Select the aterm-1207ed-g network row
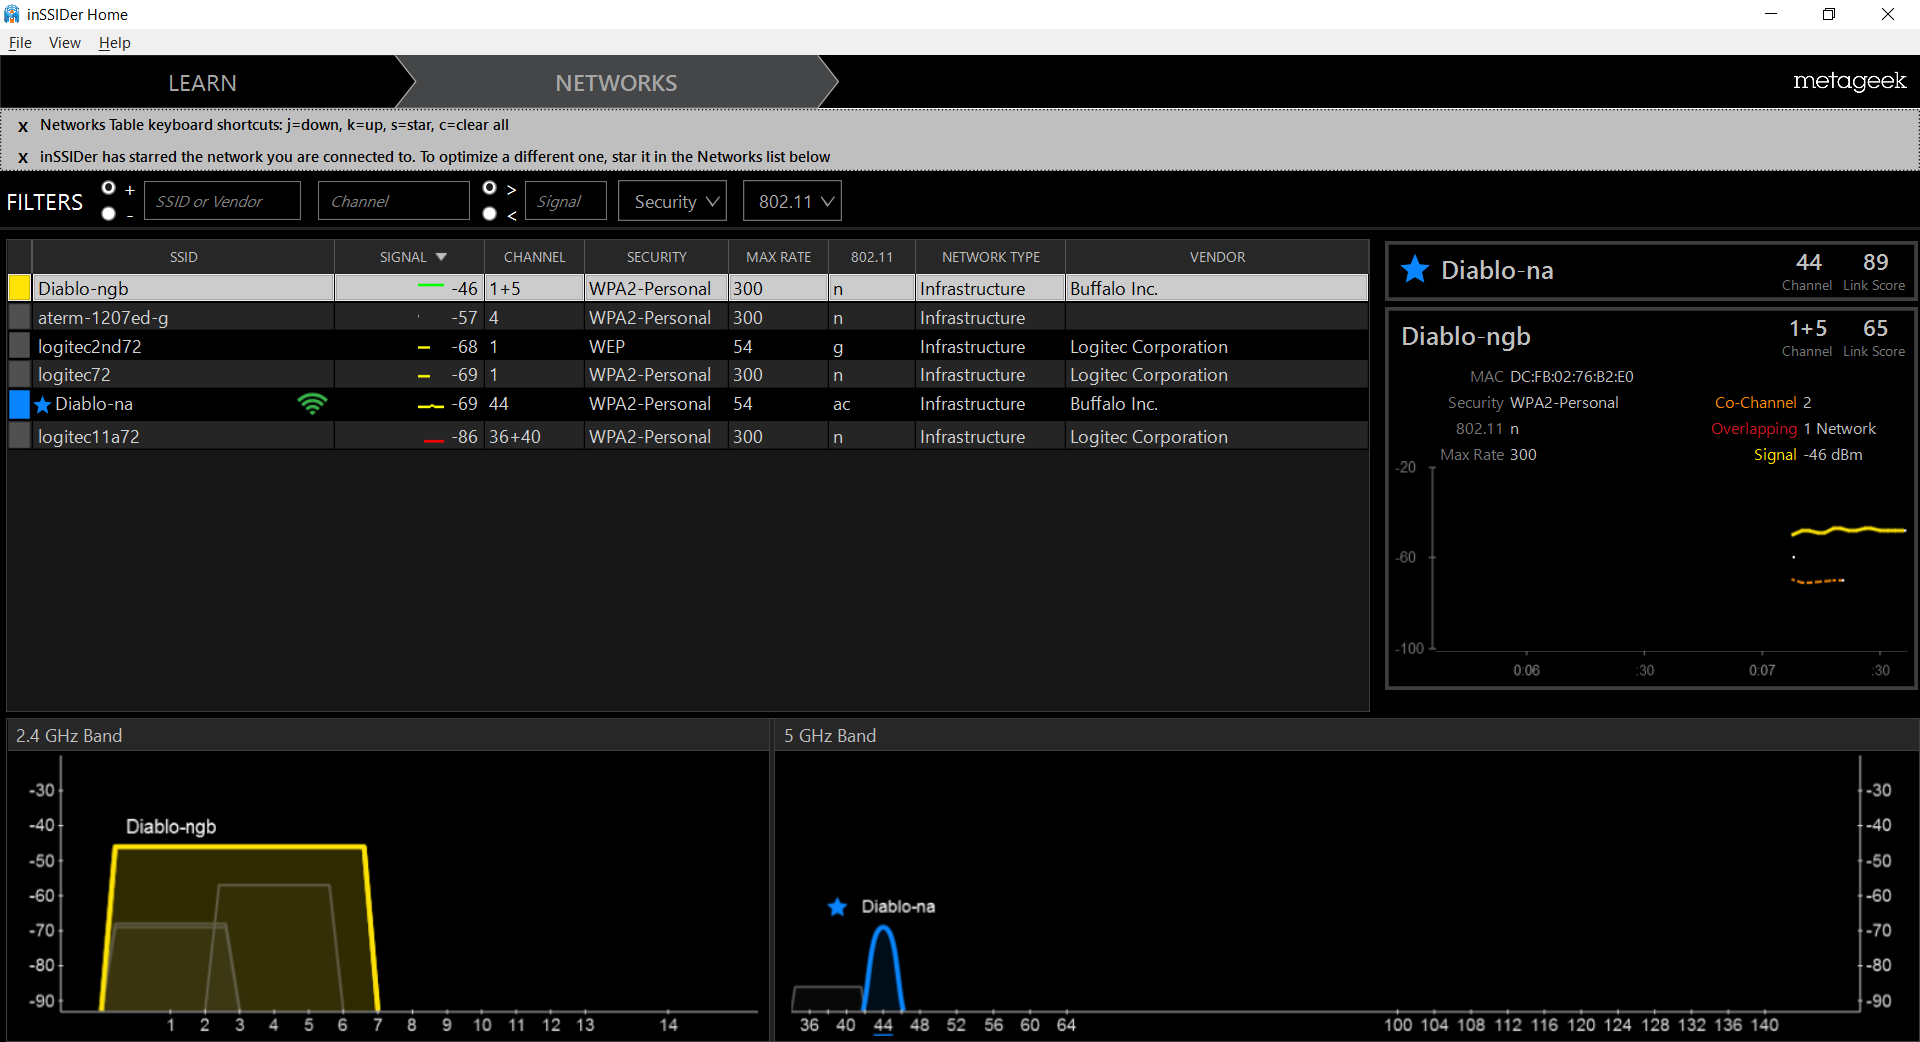The height and width of the screenshot is (1042, 1920). (688, 317)
